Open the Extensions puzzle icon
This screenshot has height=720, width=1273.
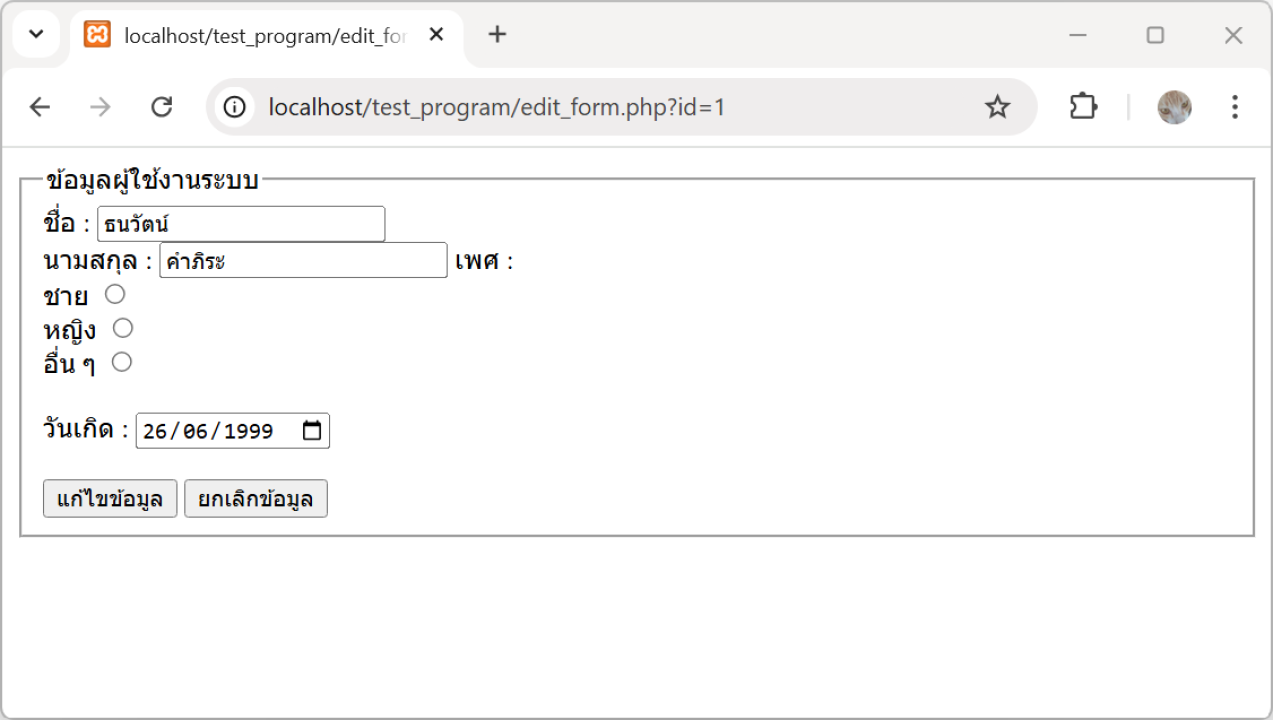[x=1083, y=107]
